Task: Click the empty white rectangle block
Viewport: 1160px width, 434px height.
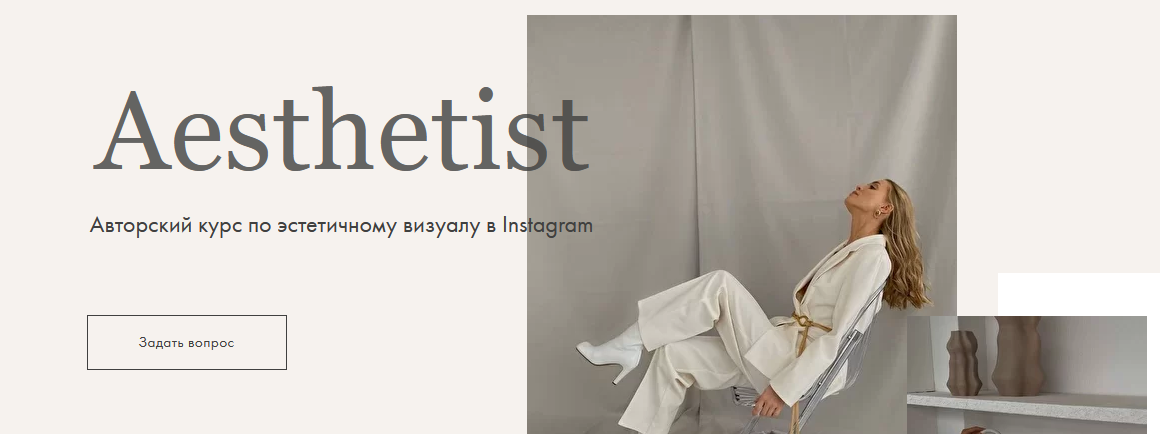Action: click(x=1079, y=294)
